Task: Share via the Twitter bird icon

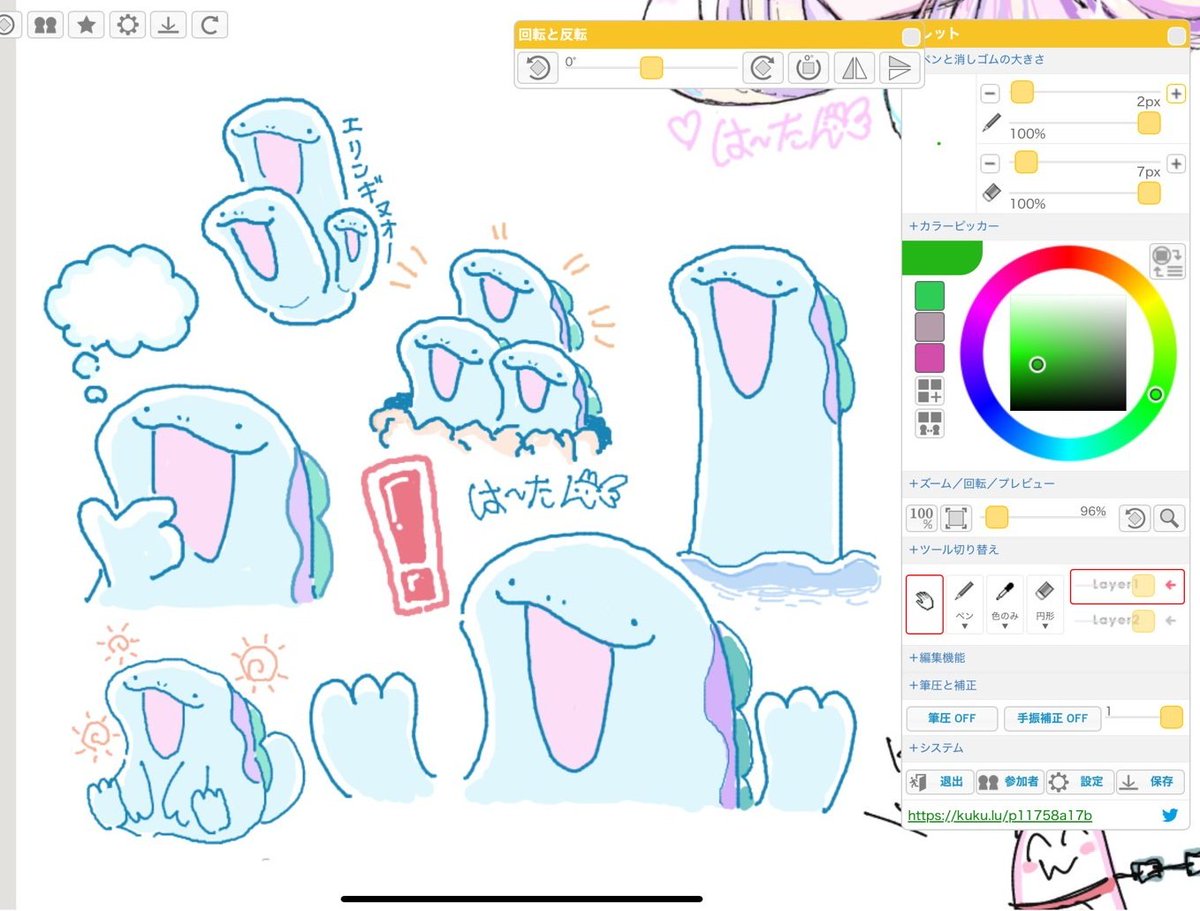Action: tap(1170, 816)
